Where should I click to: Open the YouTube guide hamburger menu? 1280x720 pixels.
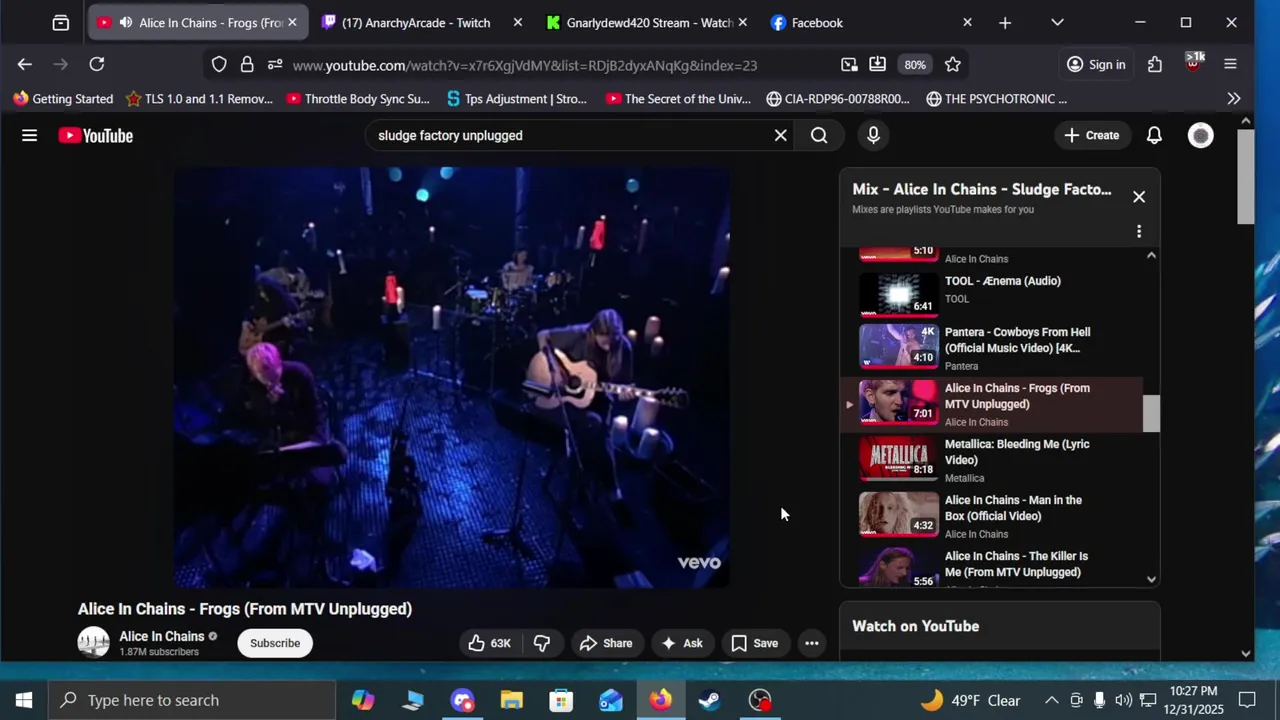[29, 135]
